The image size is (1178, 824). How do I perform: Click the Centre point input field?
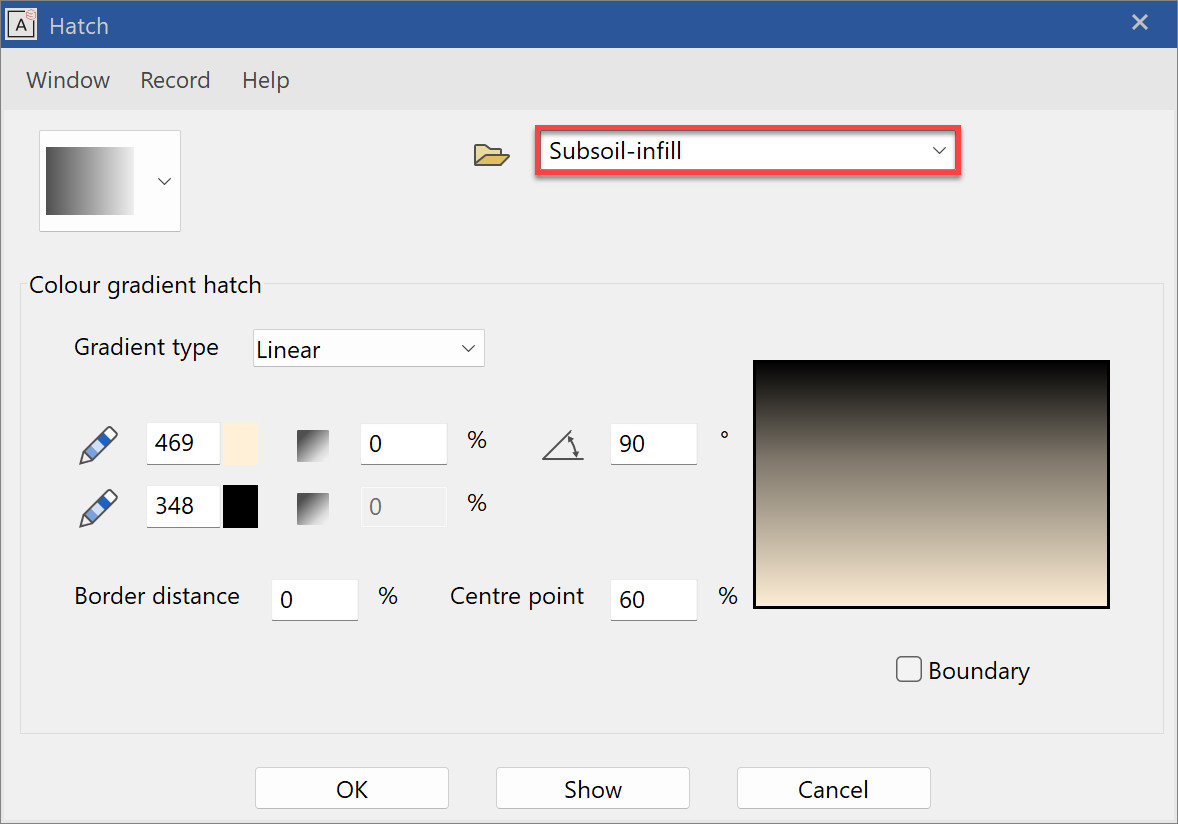(x=652, y=599)
